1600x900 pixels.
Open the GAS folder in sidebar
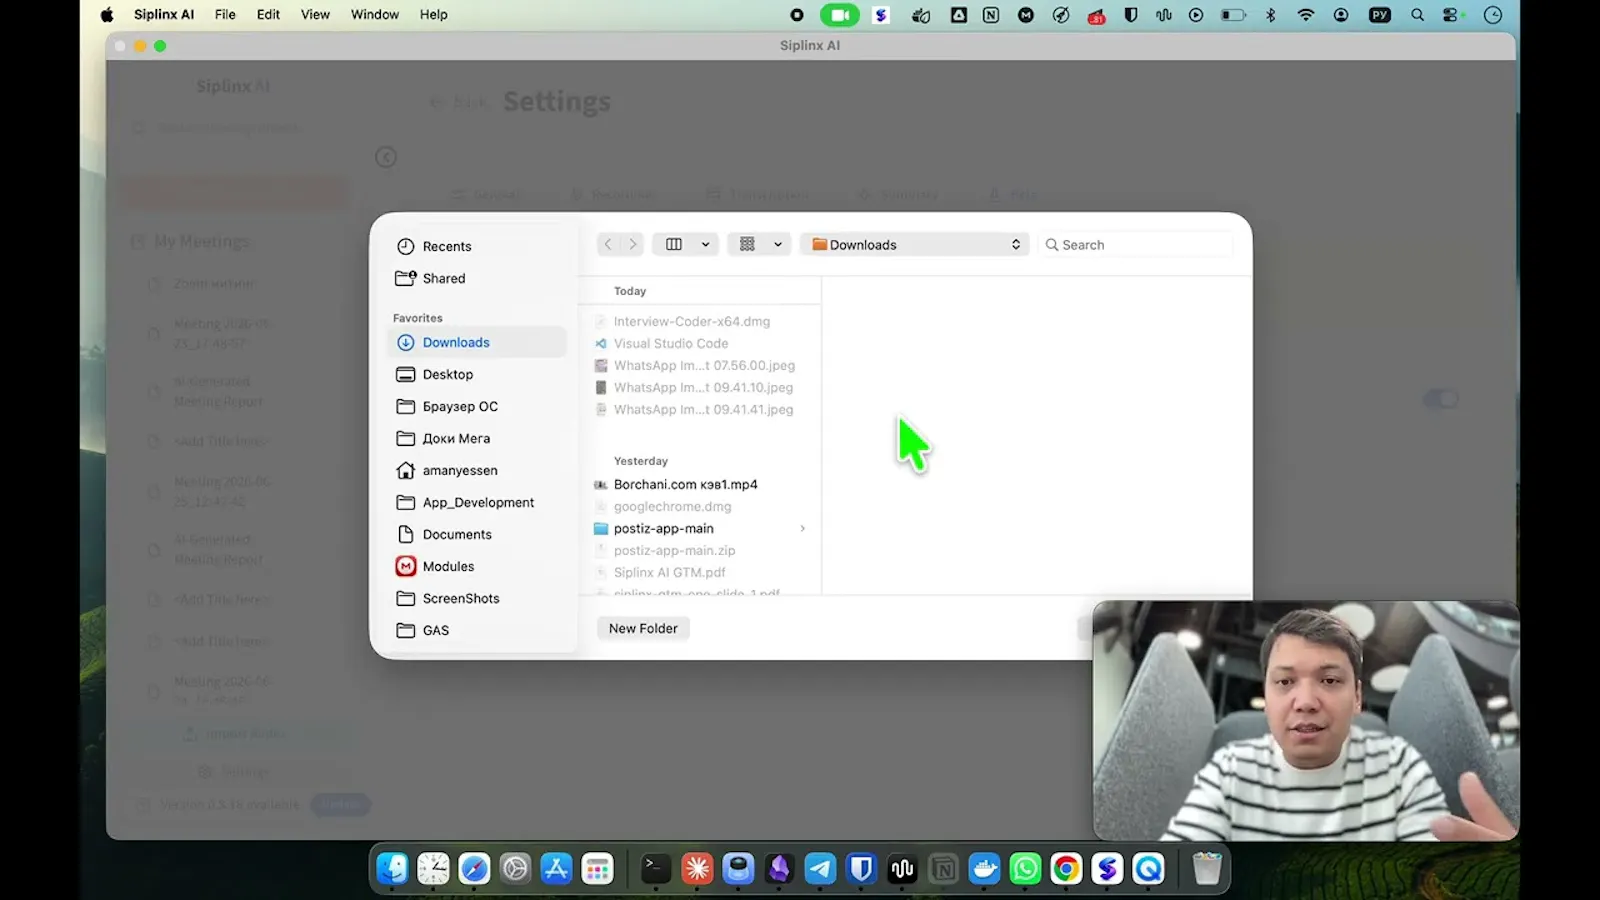422,630
